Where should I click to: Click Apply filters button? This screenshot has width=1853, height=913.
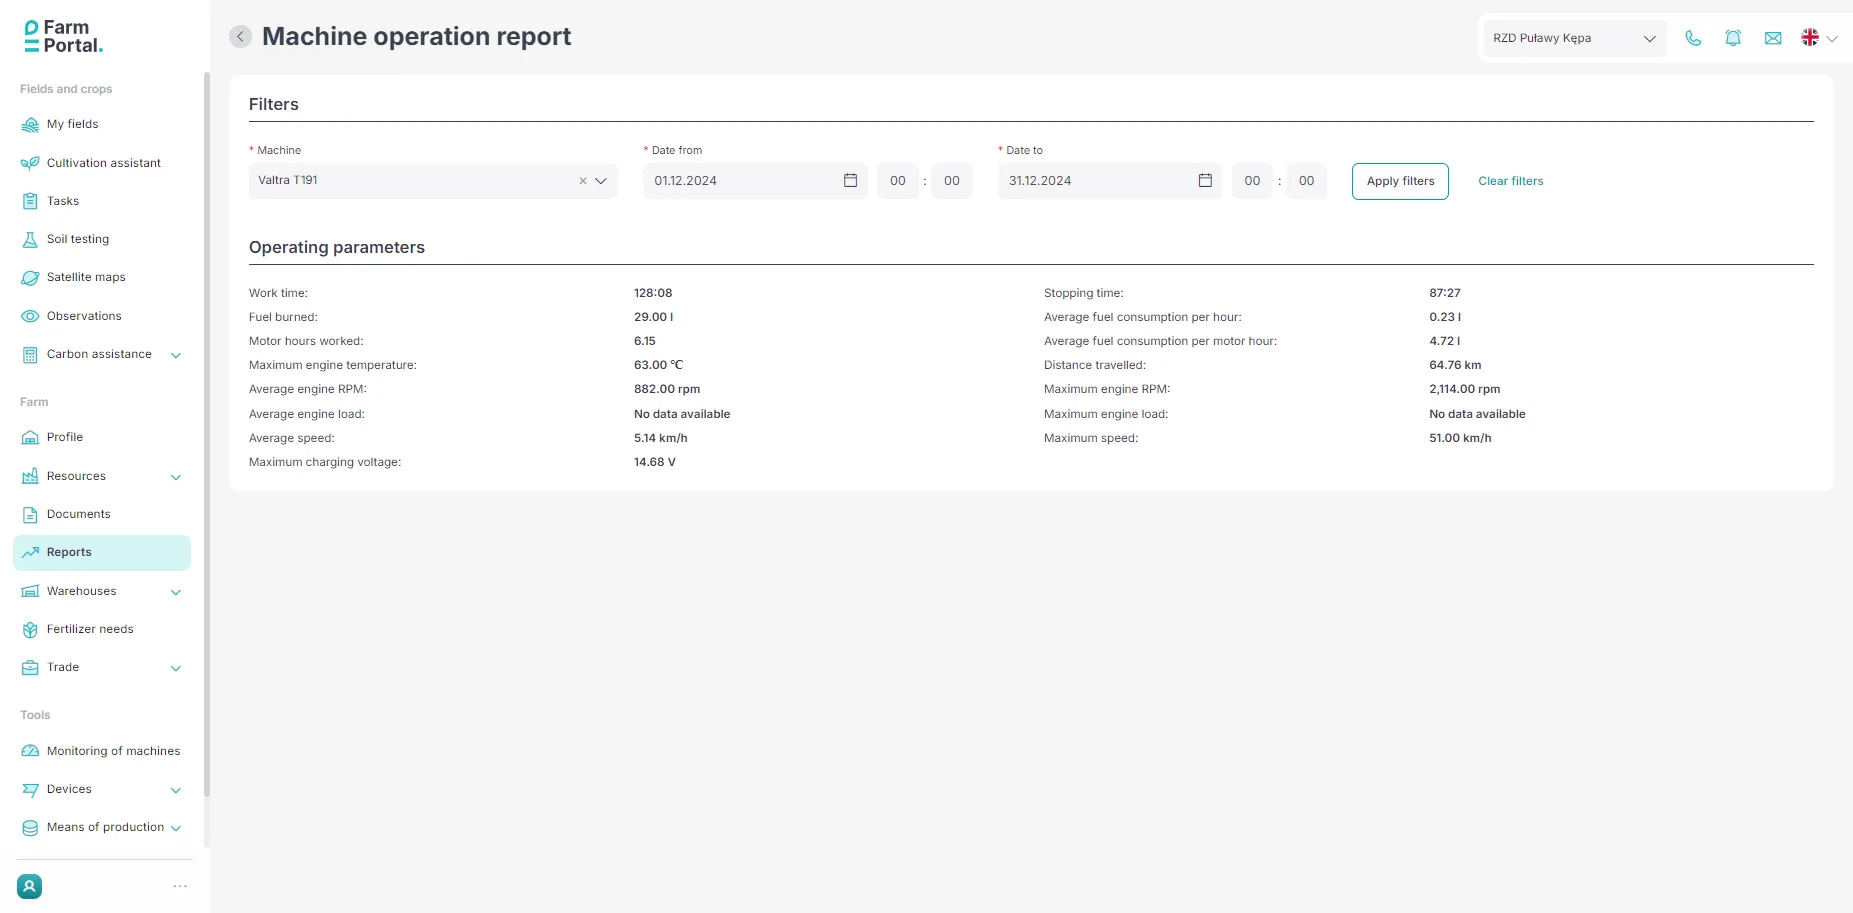click(1400, 181)
